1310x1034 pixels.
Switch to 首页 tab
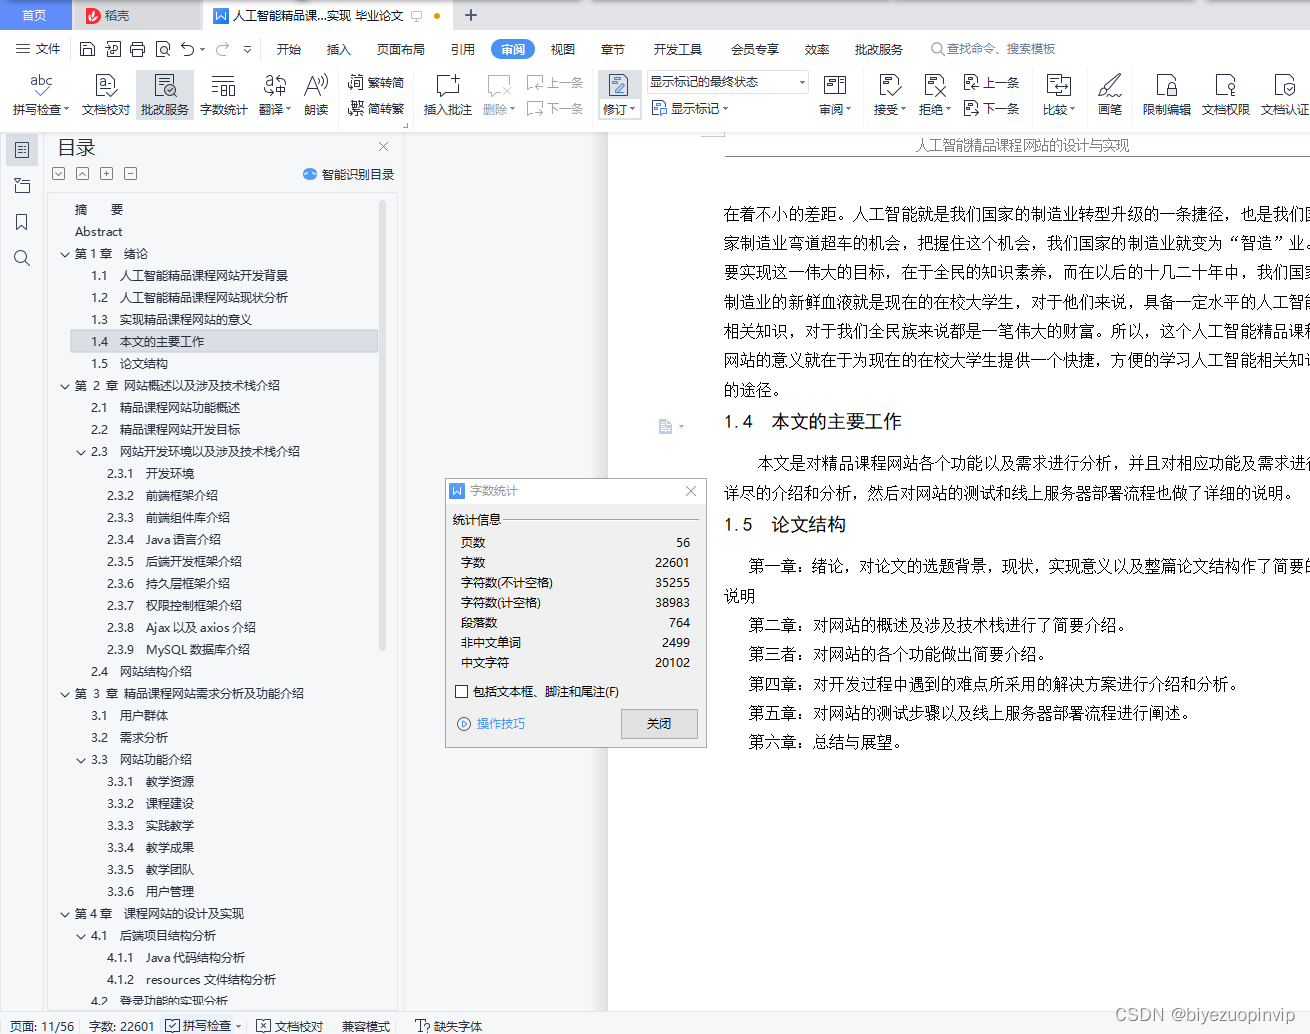35,15
